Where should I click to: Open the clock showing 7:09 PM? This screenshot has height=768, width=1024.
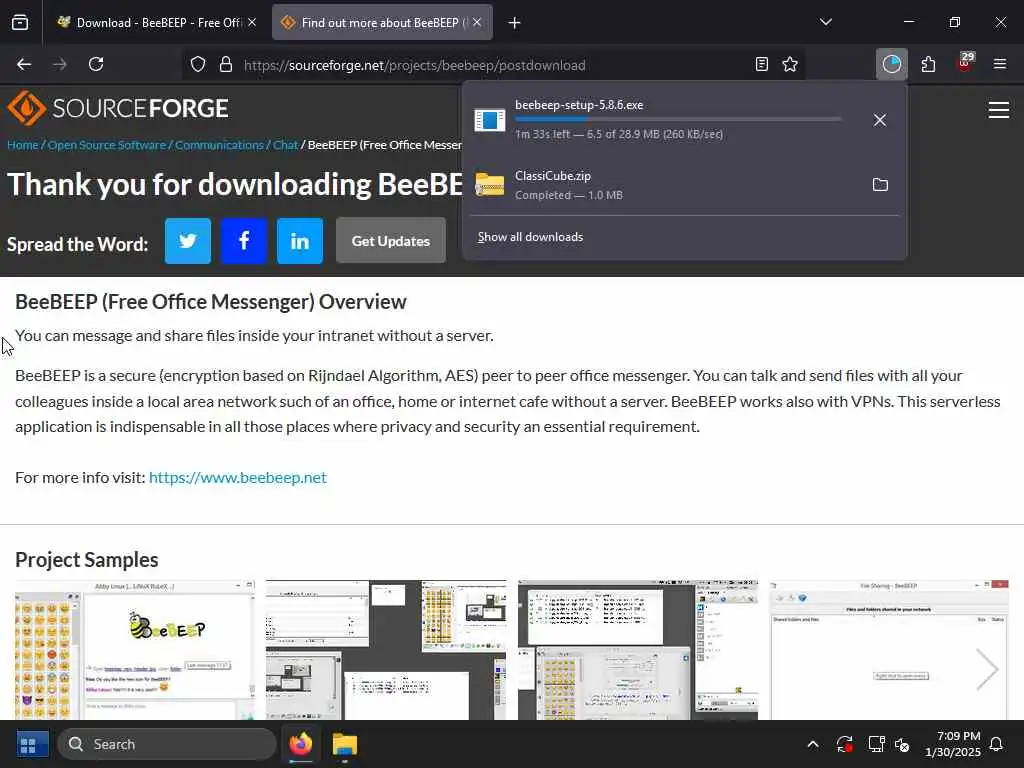click(953, 744)
